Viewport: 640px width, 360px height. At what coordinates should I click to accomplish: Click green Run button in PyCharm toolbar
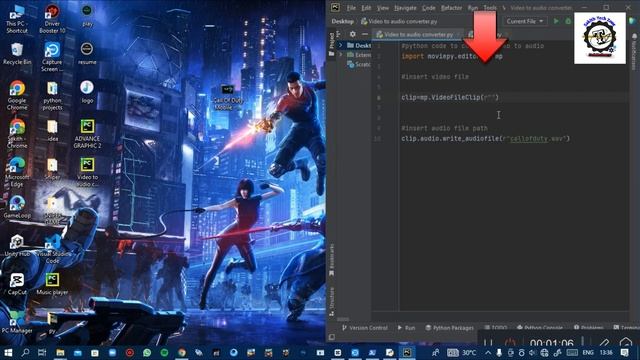[556, 21]
